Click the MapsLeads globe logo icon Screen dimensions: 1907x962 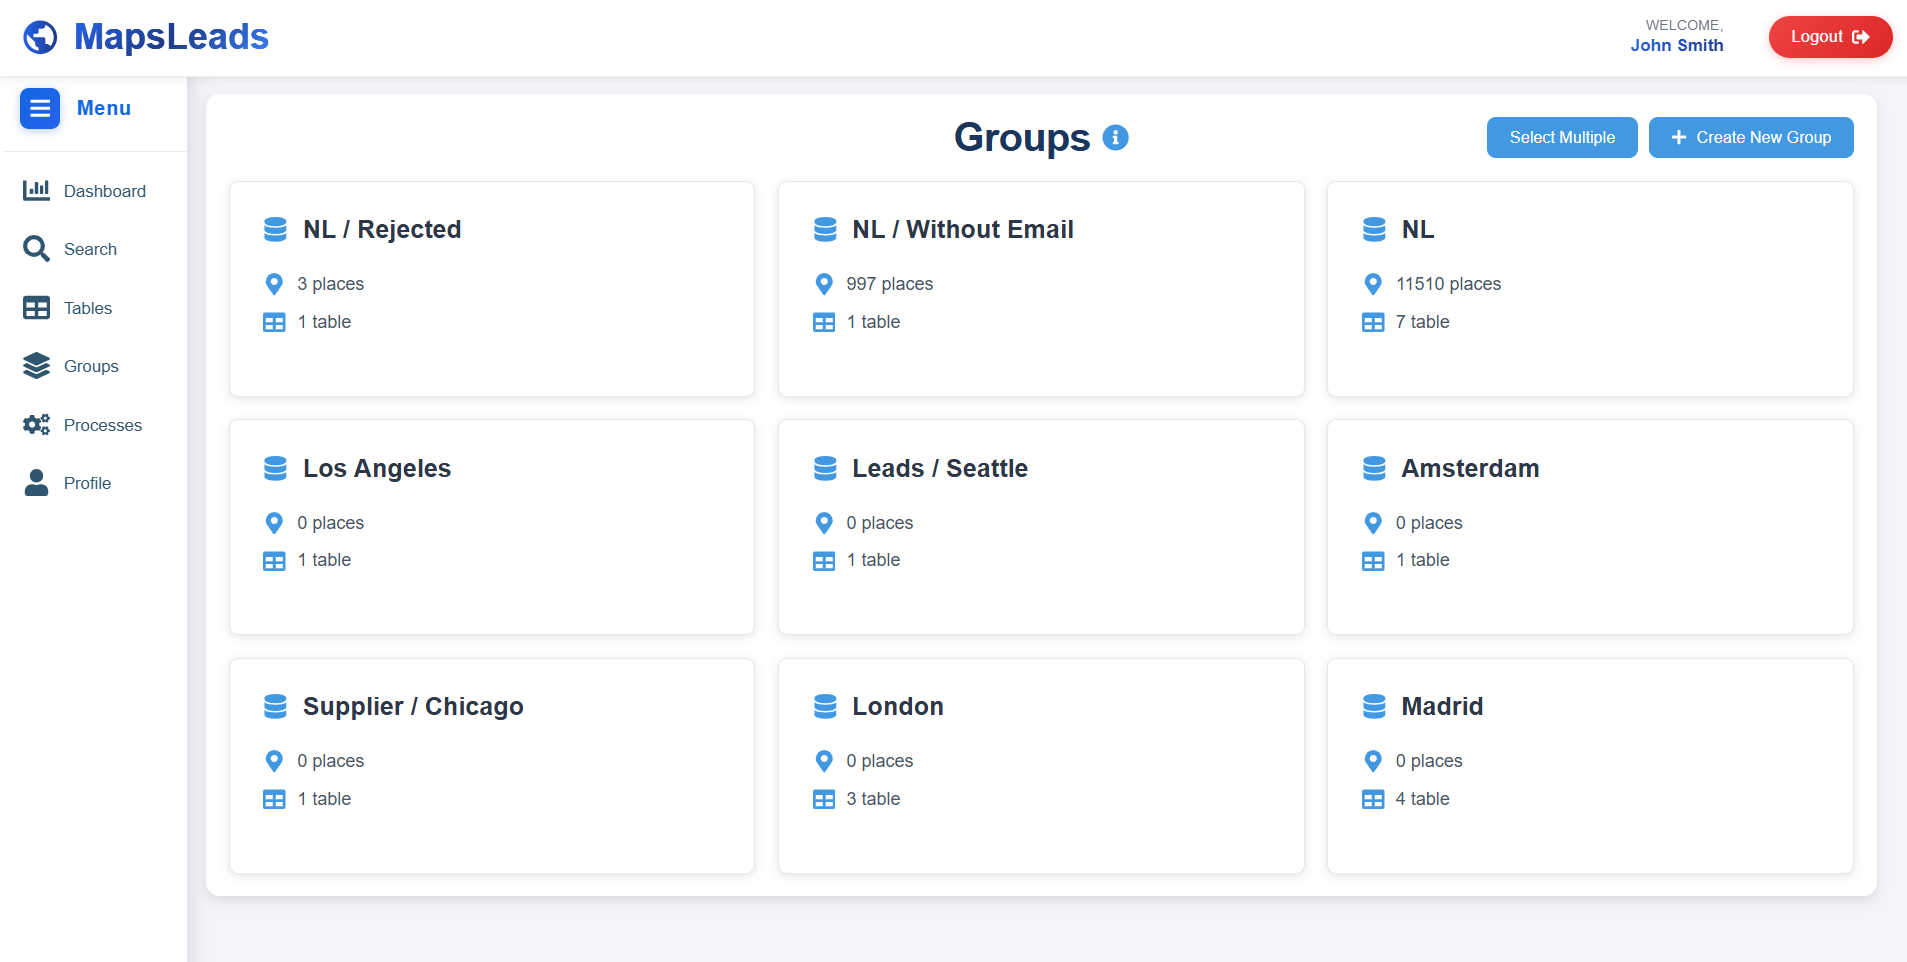pyautogui.click(x=40, y=37)
